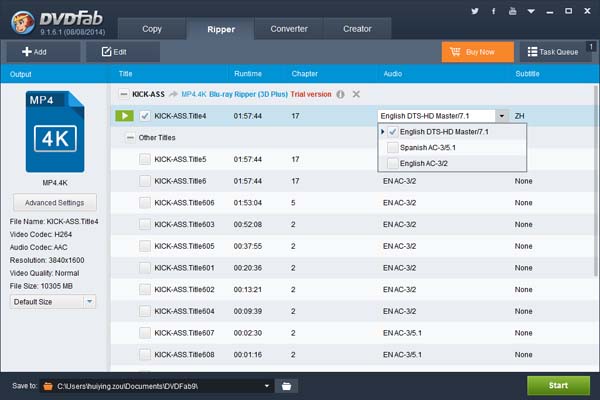Open the Facebook link icon
Viewport: 600px width, 400px height.
494,11
